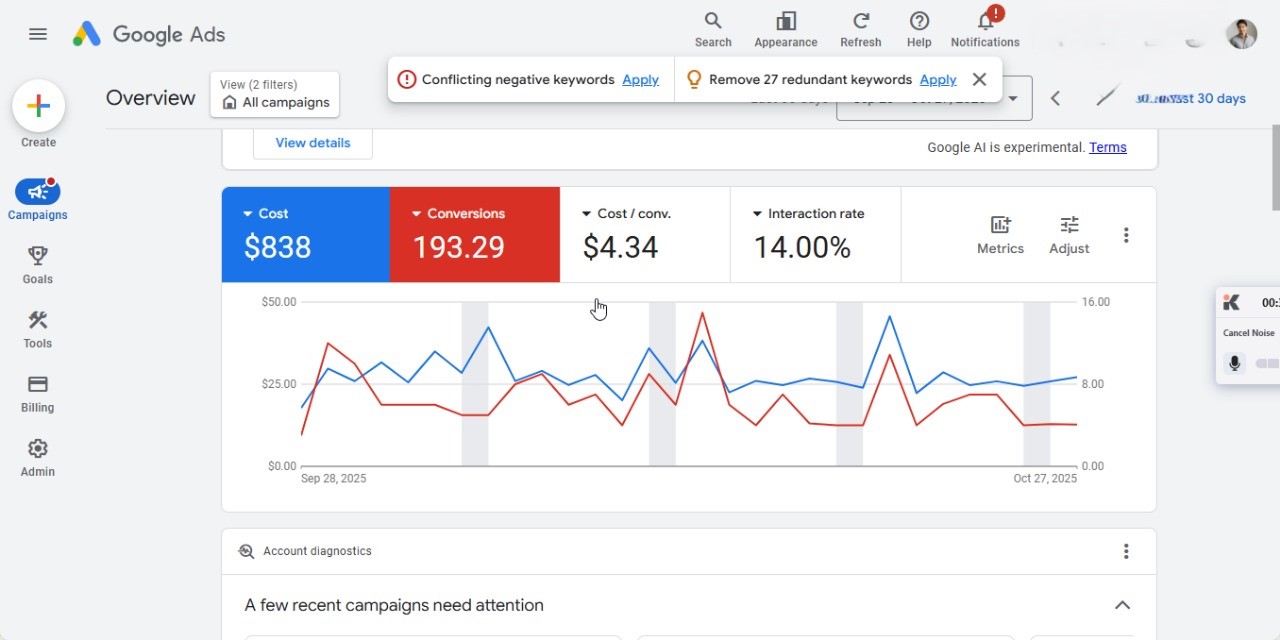Toggle the Cost metric card
The width and height of the screenshot is (1280, 640).
coord(305,234)
